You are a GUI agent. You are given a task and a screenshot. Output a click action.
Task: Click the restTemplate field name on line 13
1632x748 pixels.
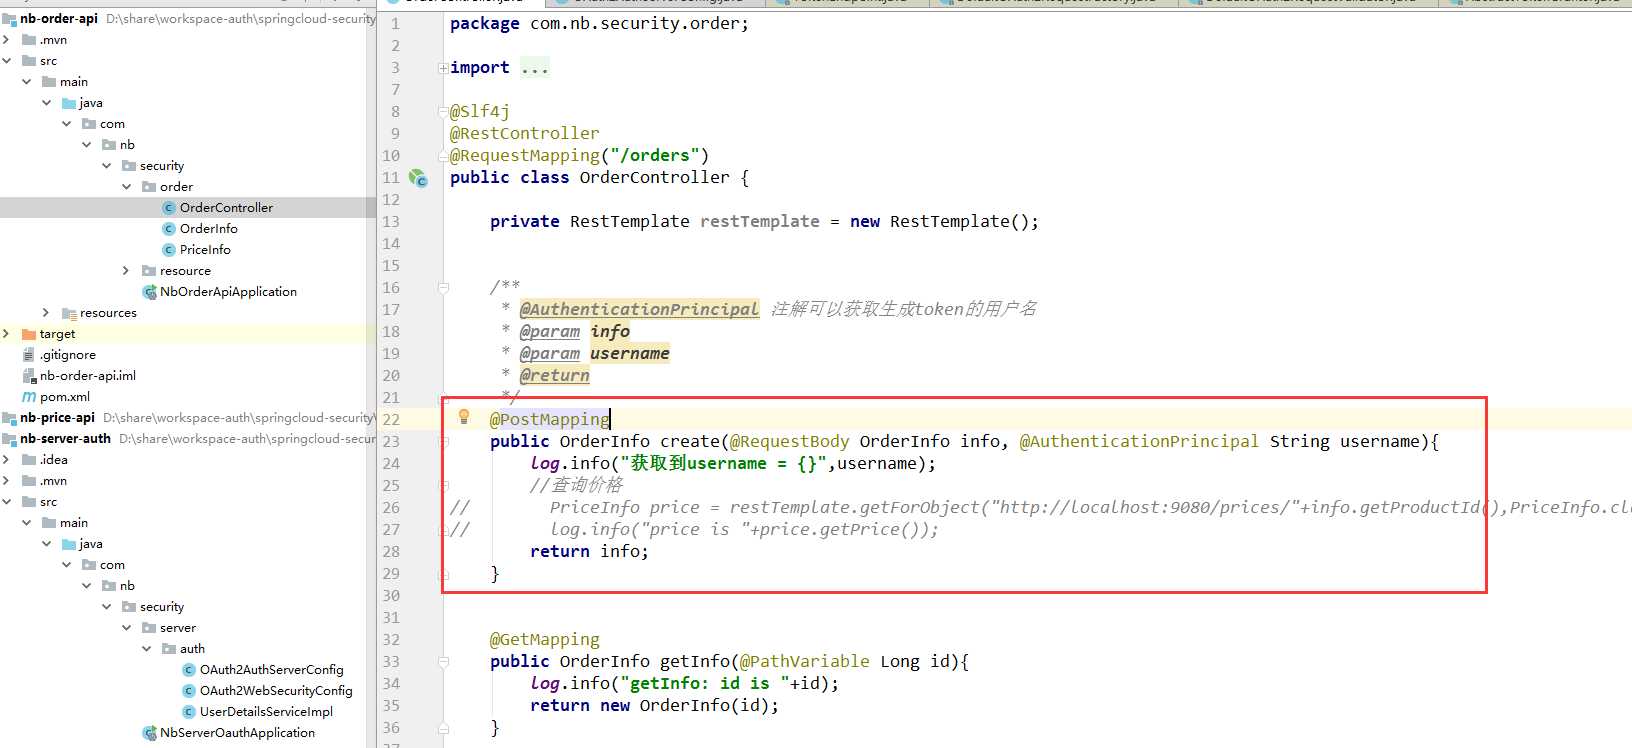click(760, 221)
